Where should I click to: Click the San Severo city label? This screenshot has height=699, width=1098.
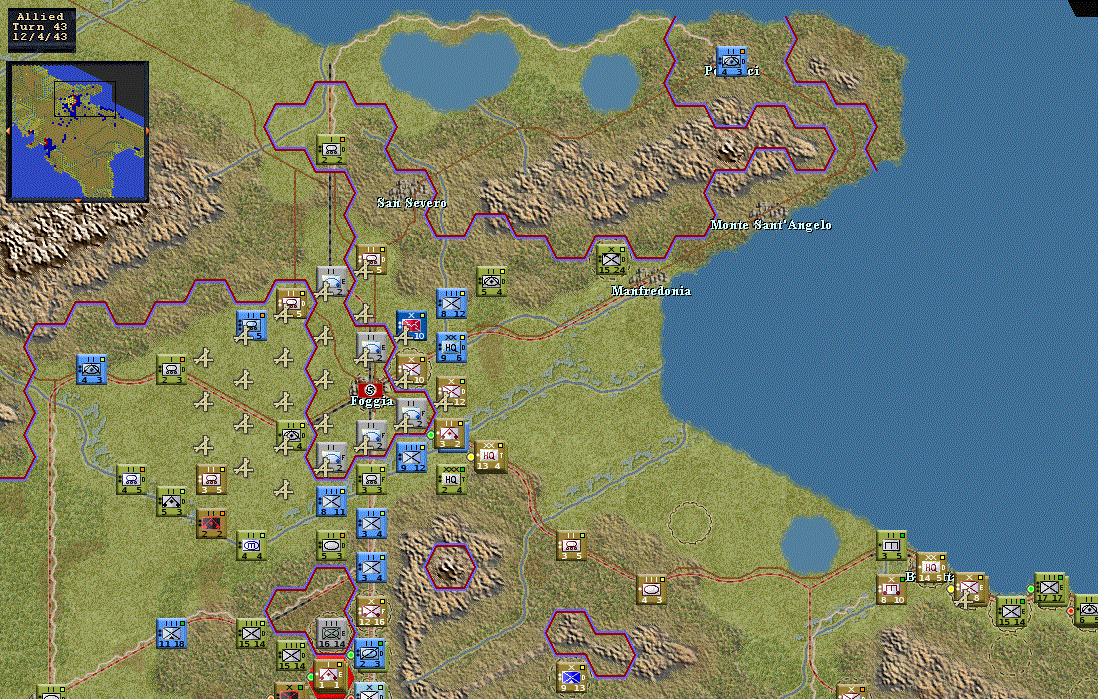point(412,202)
